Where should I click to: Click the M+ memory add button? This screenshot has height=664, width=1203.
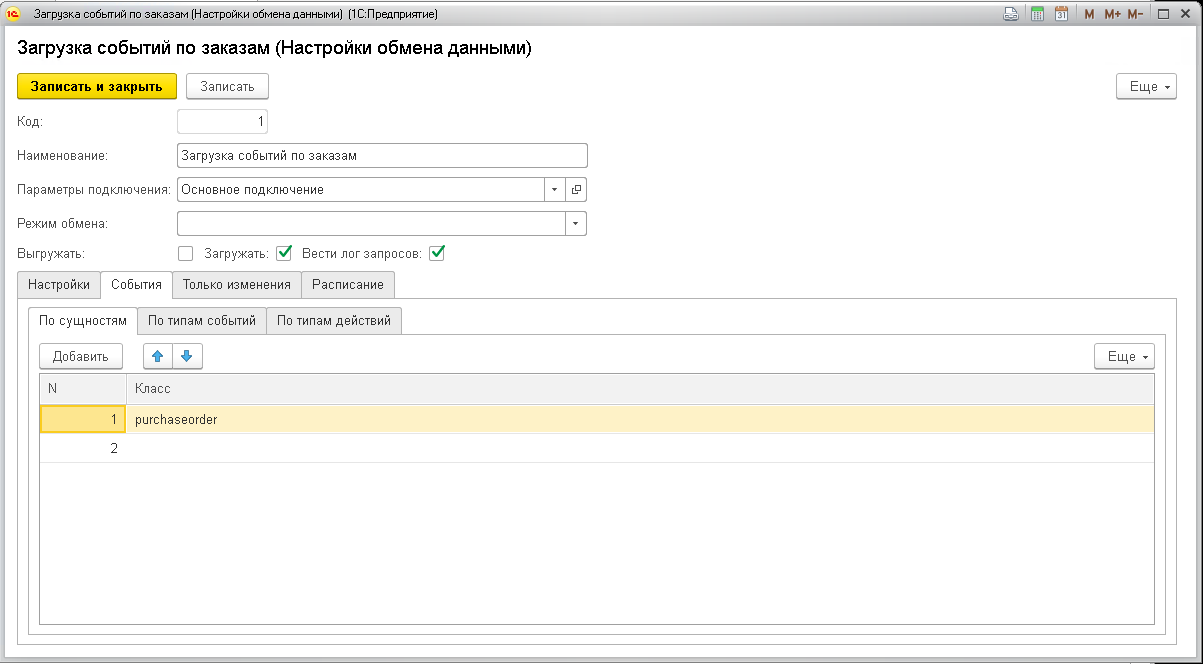[1112, 14]
